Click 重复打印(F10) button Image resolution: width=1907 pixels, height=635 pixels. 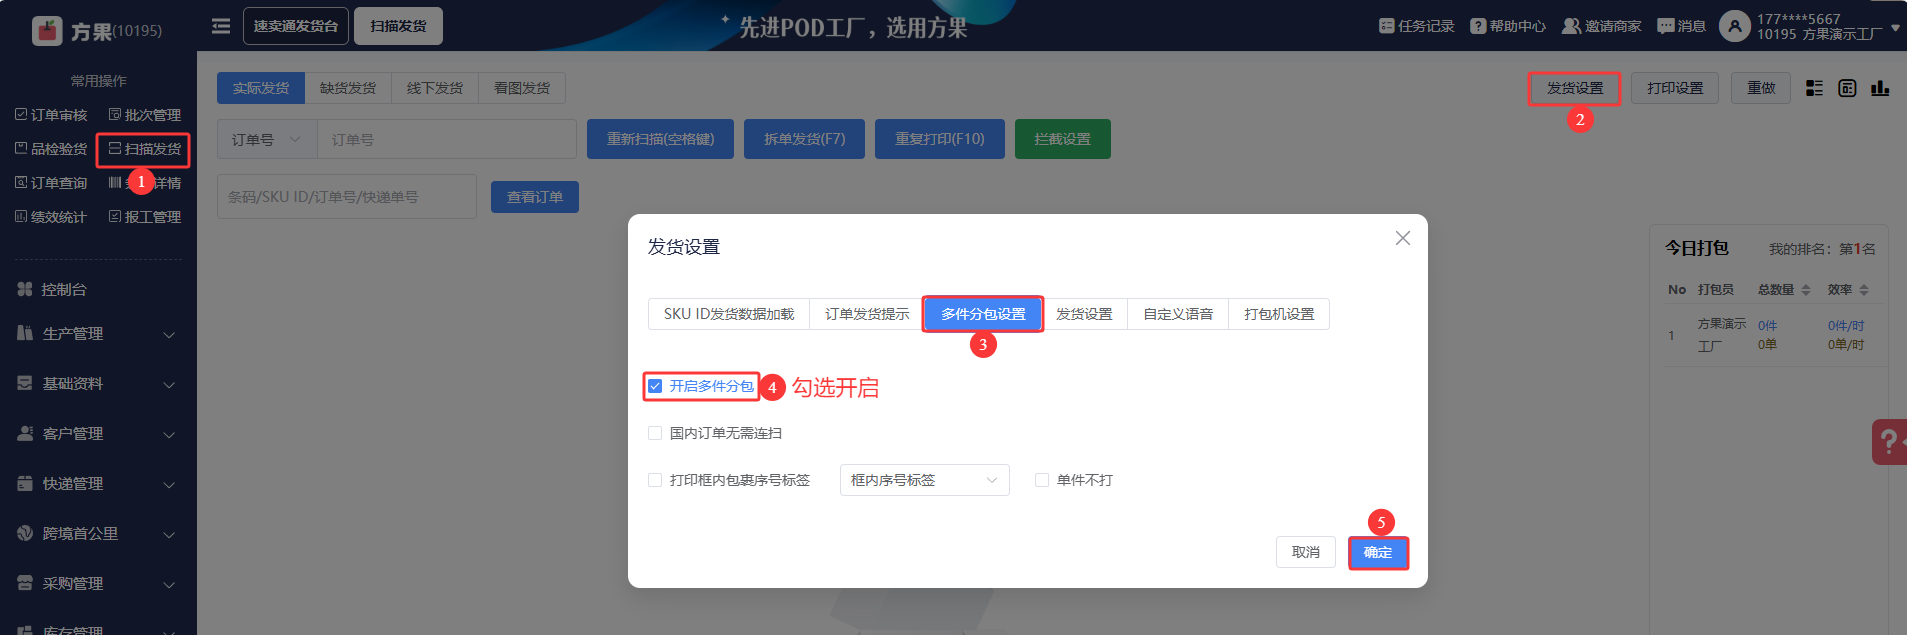pyautogui.click(x=940, y=139)
